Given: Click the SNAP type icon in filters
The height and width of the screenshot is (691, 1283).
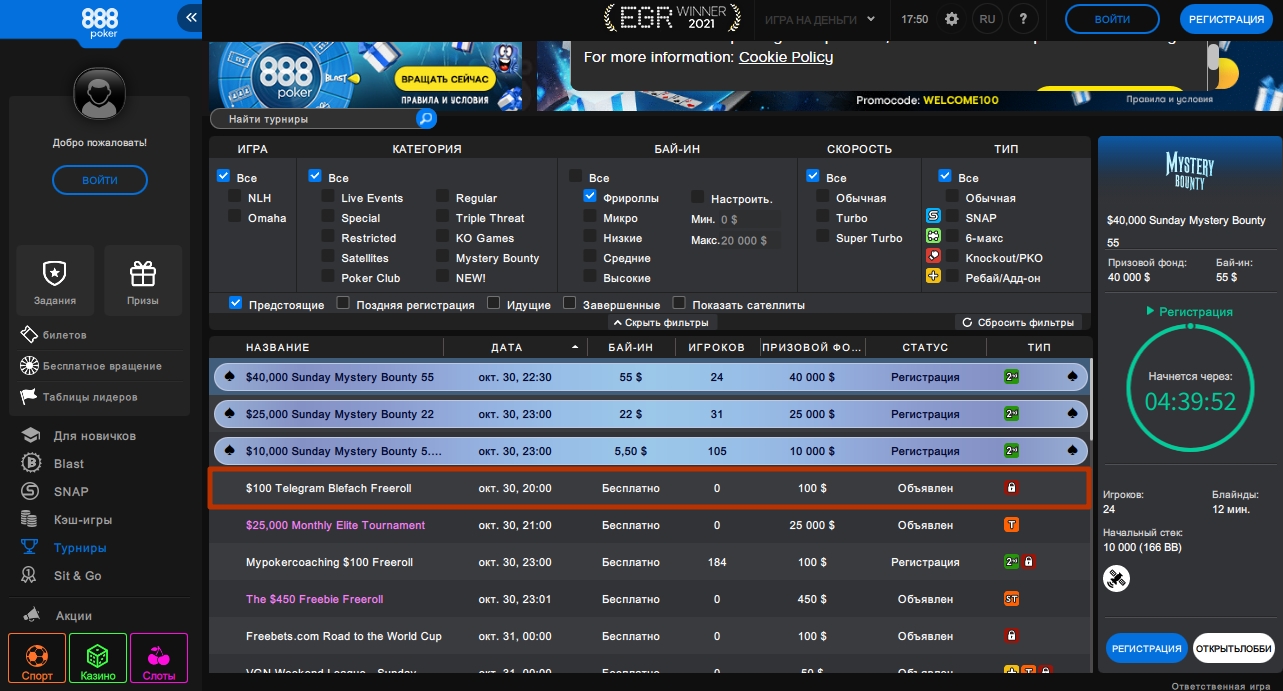Looking at the screenshot, I should point(933,216).
